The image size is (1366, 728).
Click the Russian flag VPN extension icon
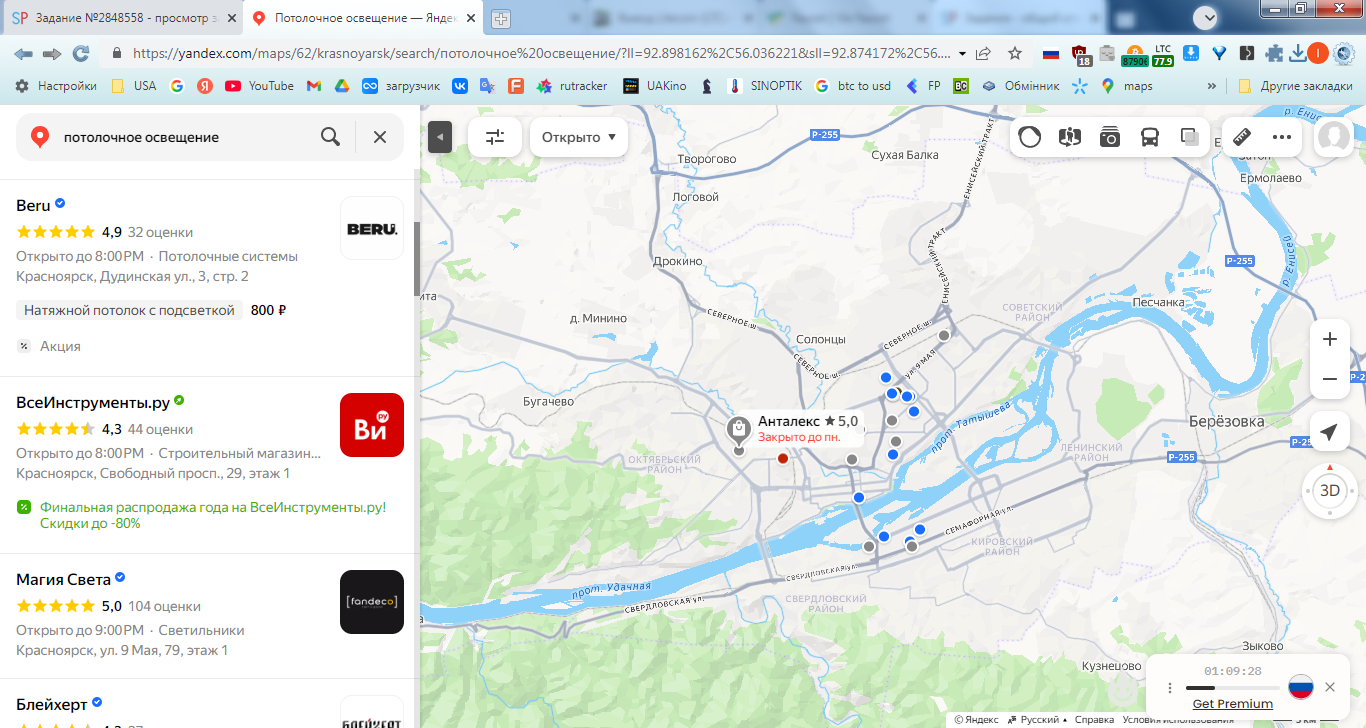coord(1051,54)
